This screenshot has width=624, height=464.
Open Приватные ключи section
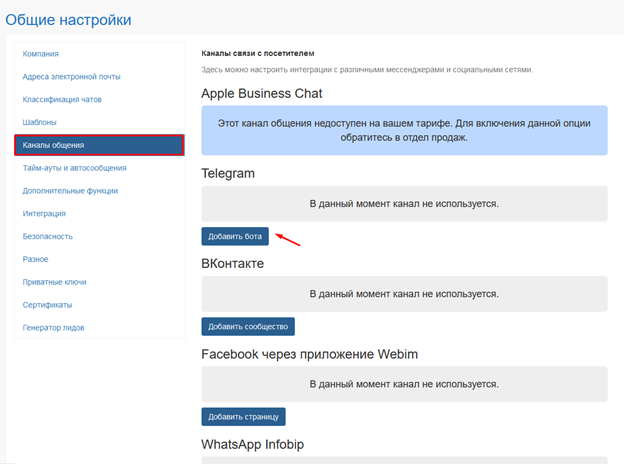[55, 282]
